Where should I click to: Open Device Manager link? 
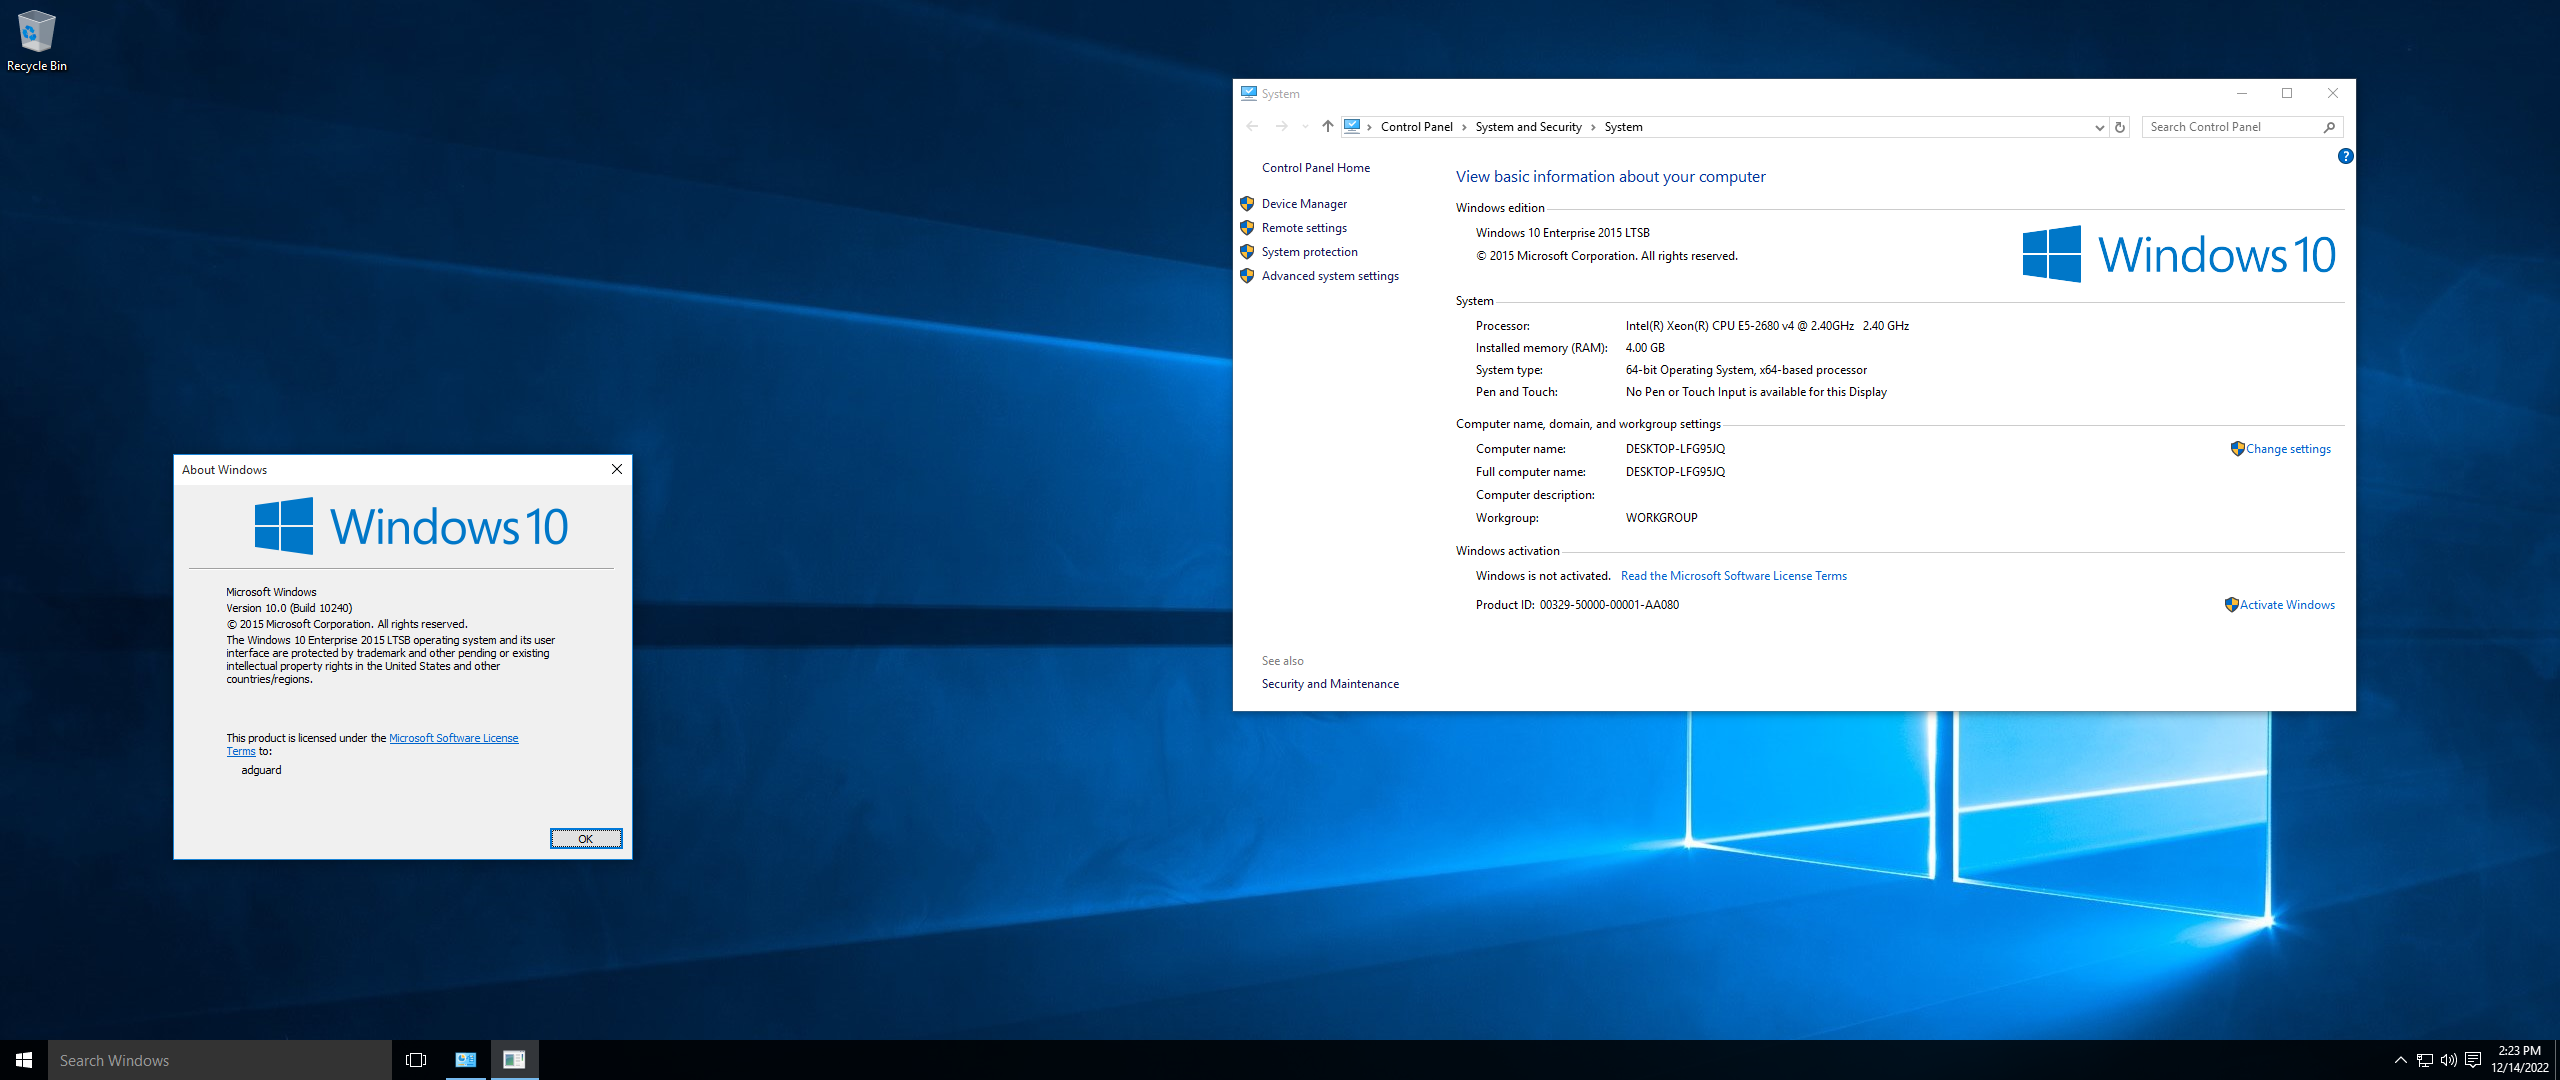(1304, 204)
